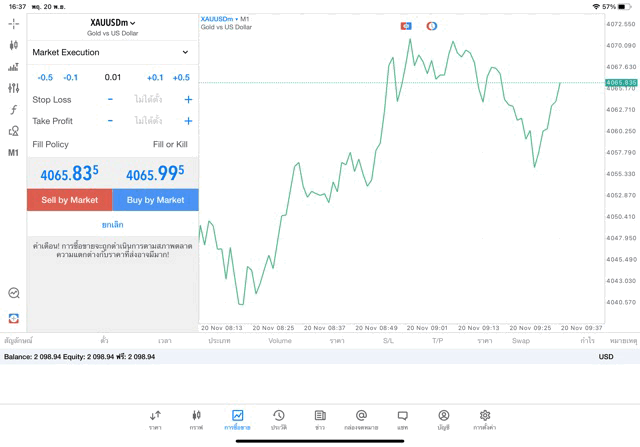This screenshot has height=447, width=640.
Task: Expand the XAUUSDm symbol selector
Action: coord(112,23)
